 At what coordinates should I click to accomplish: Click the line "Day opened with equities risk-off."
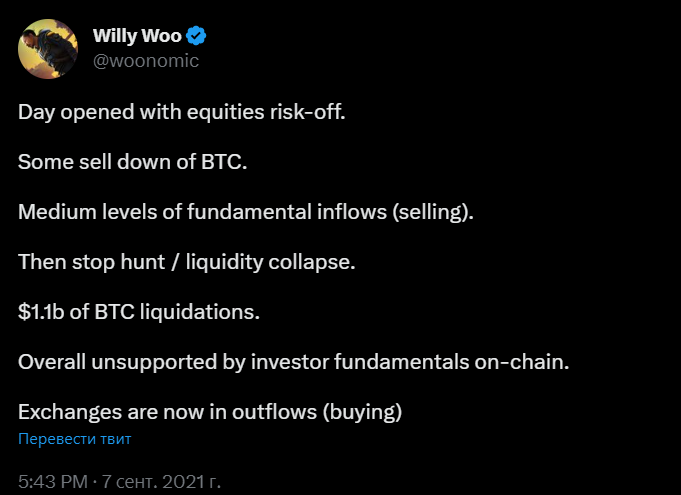pos(181,111)
